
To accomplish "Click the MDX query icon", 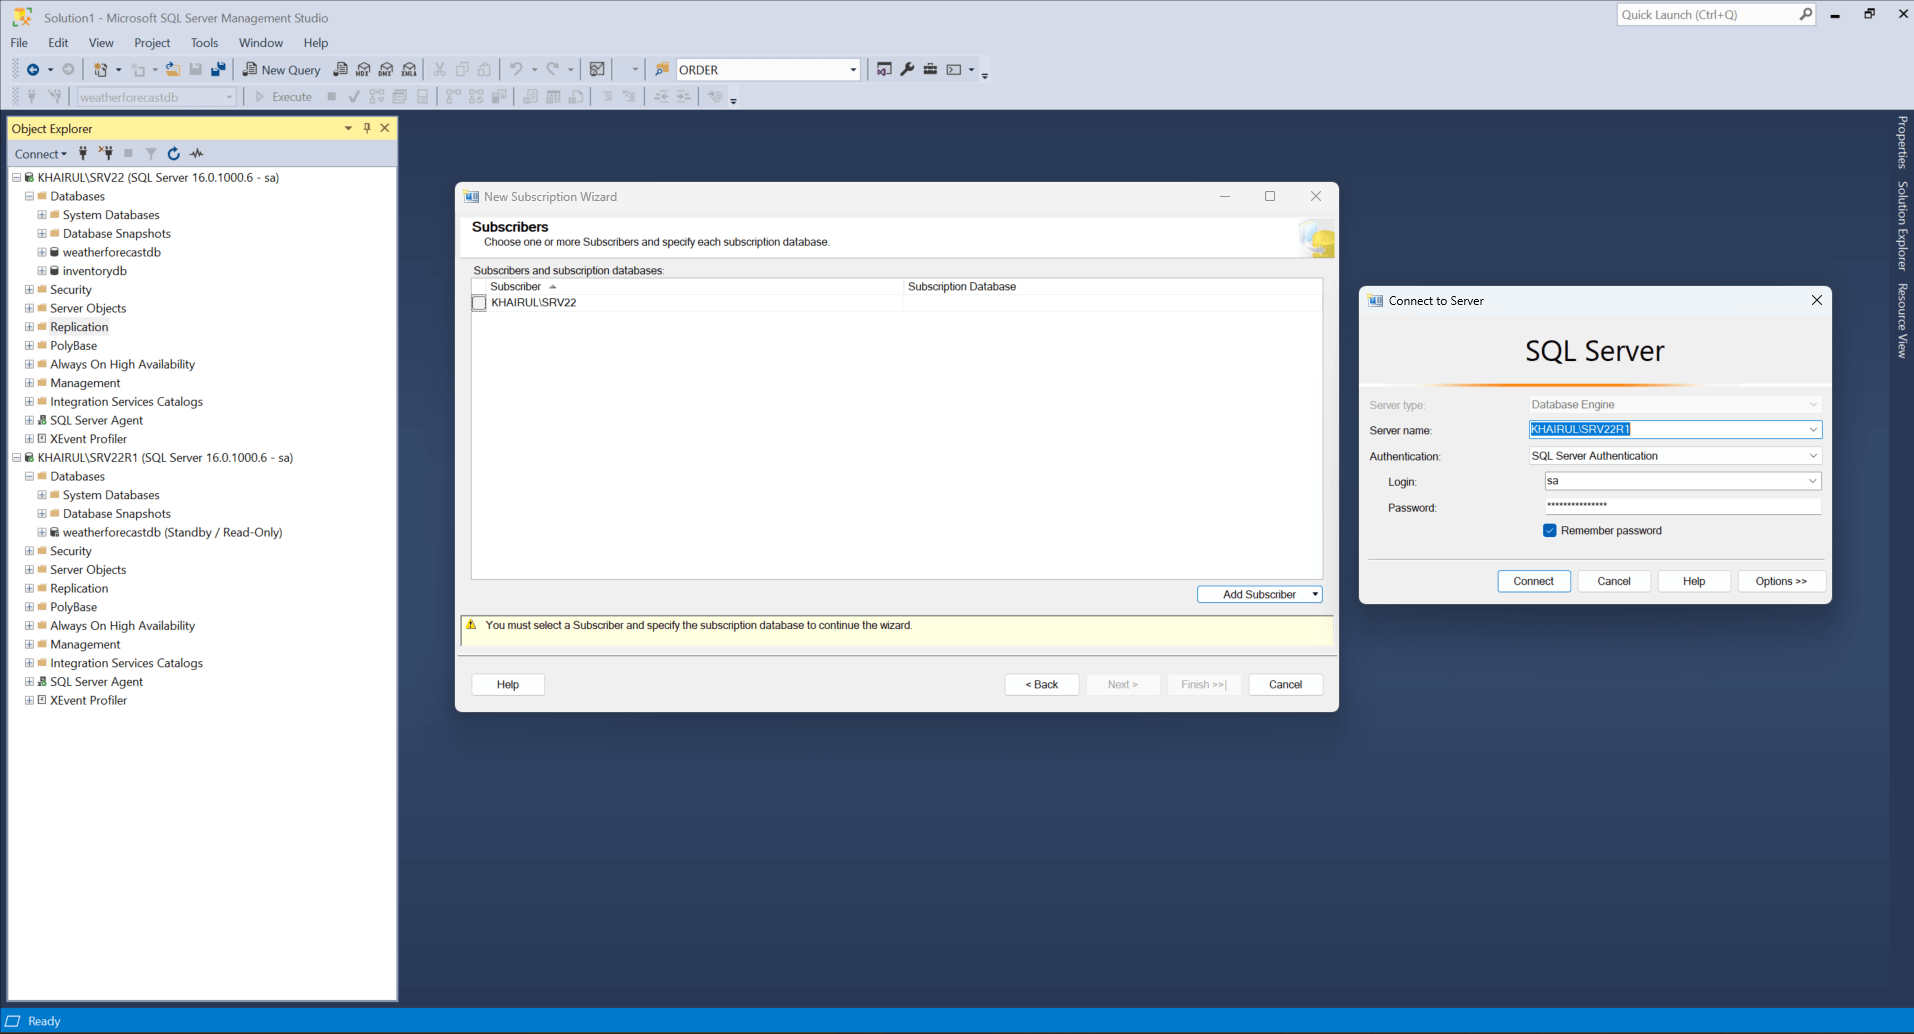I will coord(363,70).
